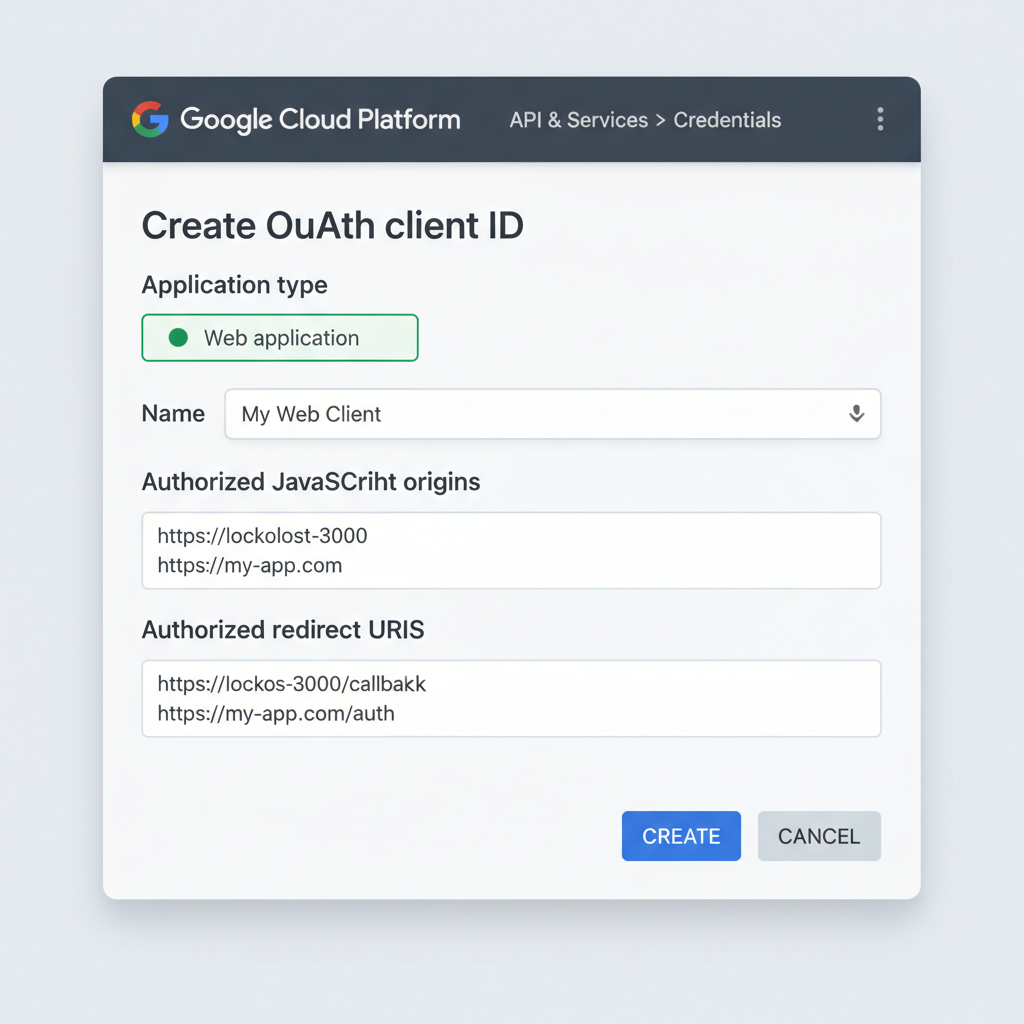
Task: Click the CANCEL button
Action: pos(819,836)
